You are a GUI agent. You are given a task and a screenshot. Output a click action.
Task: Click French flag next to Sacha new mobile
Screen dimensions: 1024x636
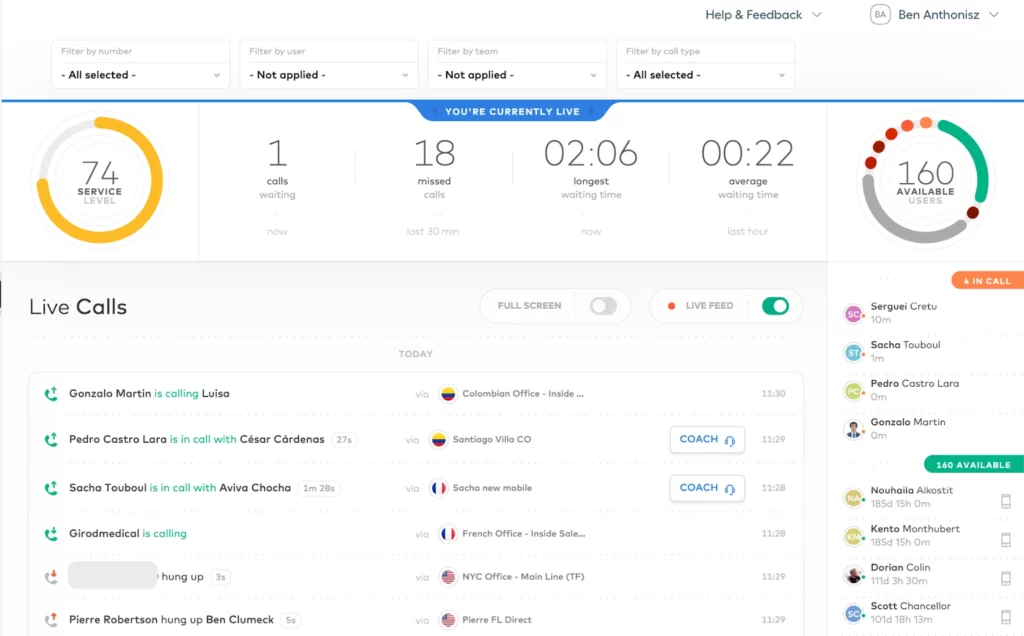[x=439, y=488]
